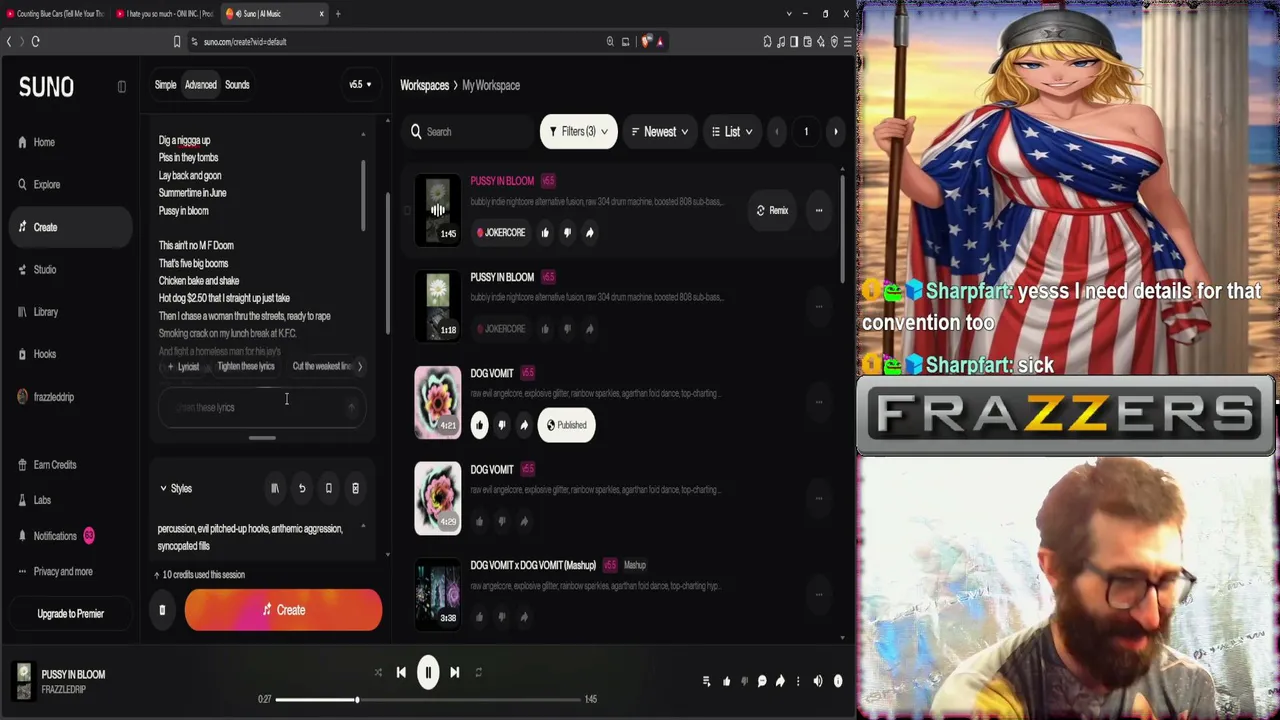Toggle repeat in the player bar
Viewport: 1280px width, 720px height.
click(479, 672)
